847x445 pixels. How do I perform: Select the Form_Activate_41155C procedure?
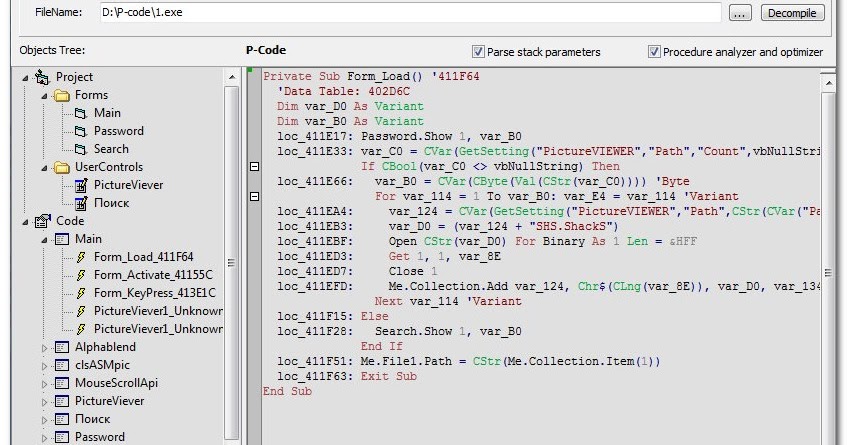153,275
